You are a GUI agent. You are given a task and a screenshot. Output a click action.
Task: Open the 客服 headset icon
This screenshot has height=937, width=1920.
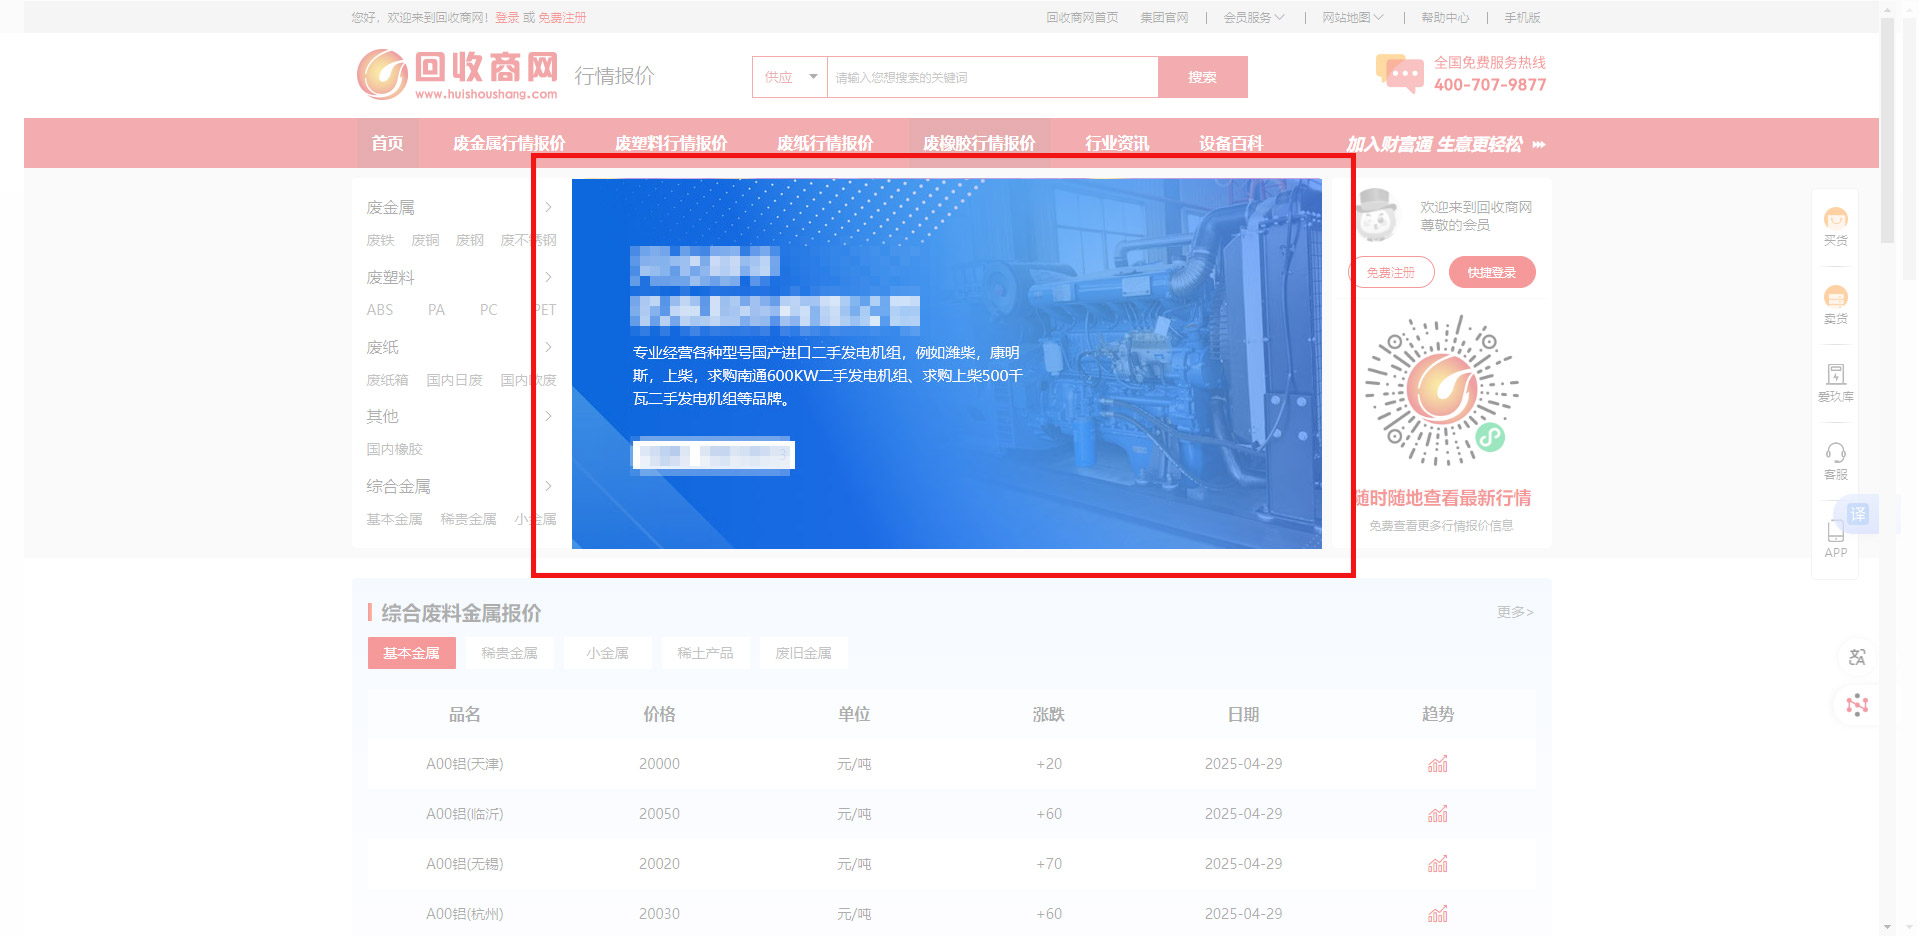(1835, 461)
